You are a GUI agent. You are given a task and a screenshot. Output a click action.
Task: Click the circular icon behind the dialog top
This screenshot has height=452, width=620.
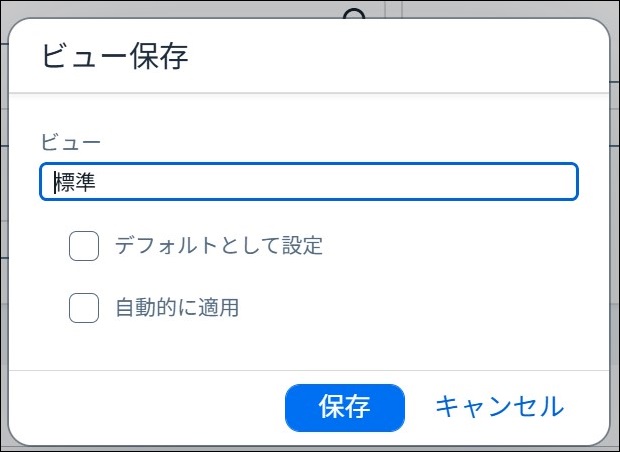(x=354, y=14)
